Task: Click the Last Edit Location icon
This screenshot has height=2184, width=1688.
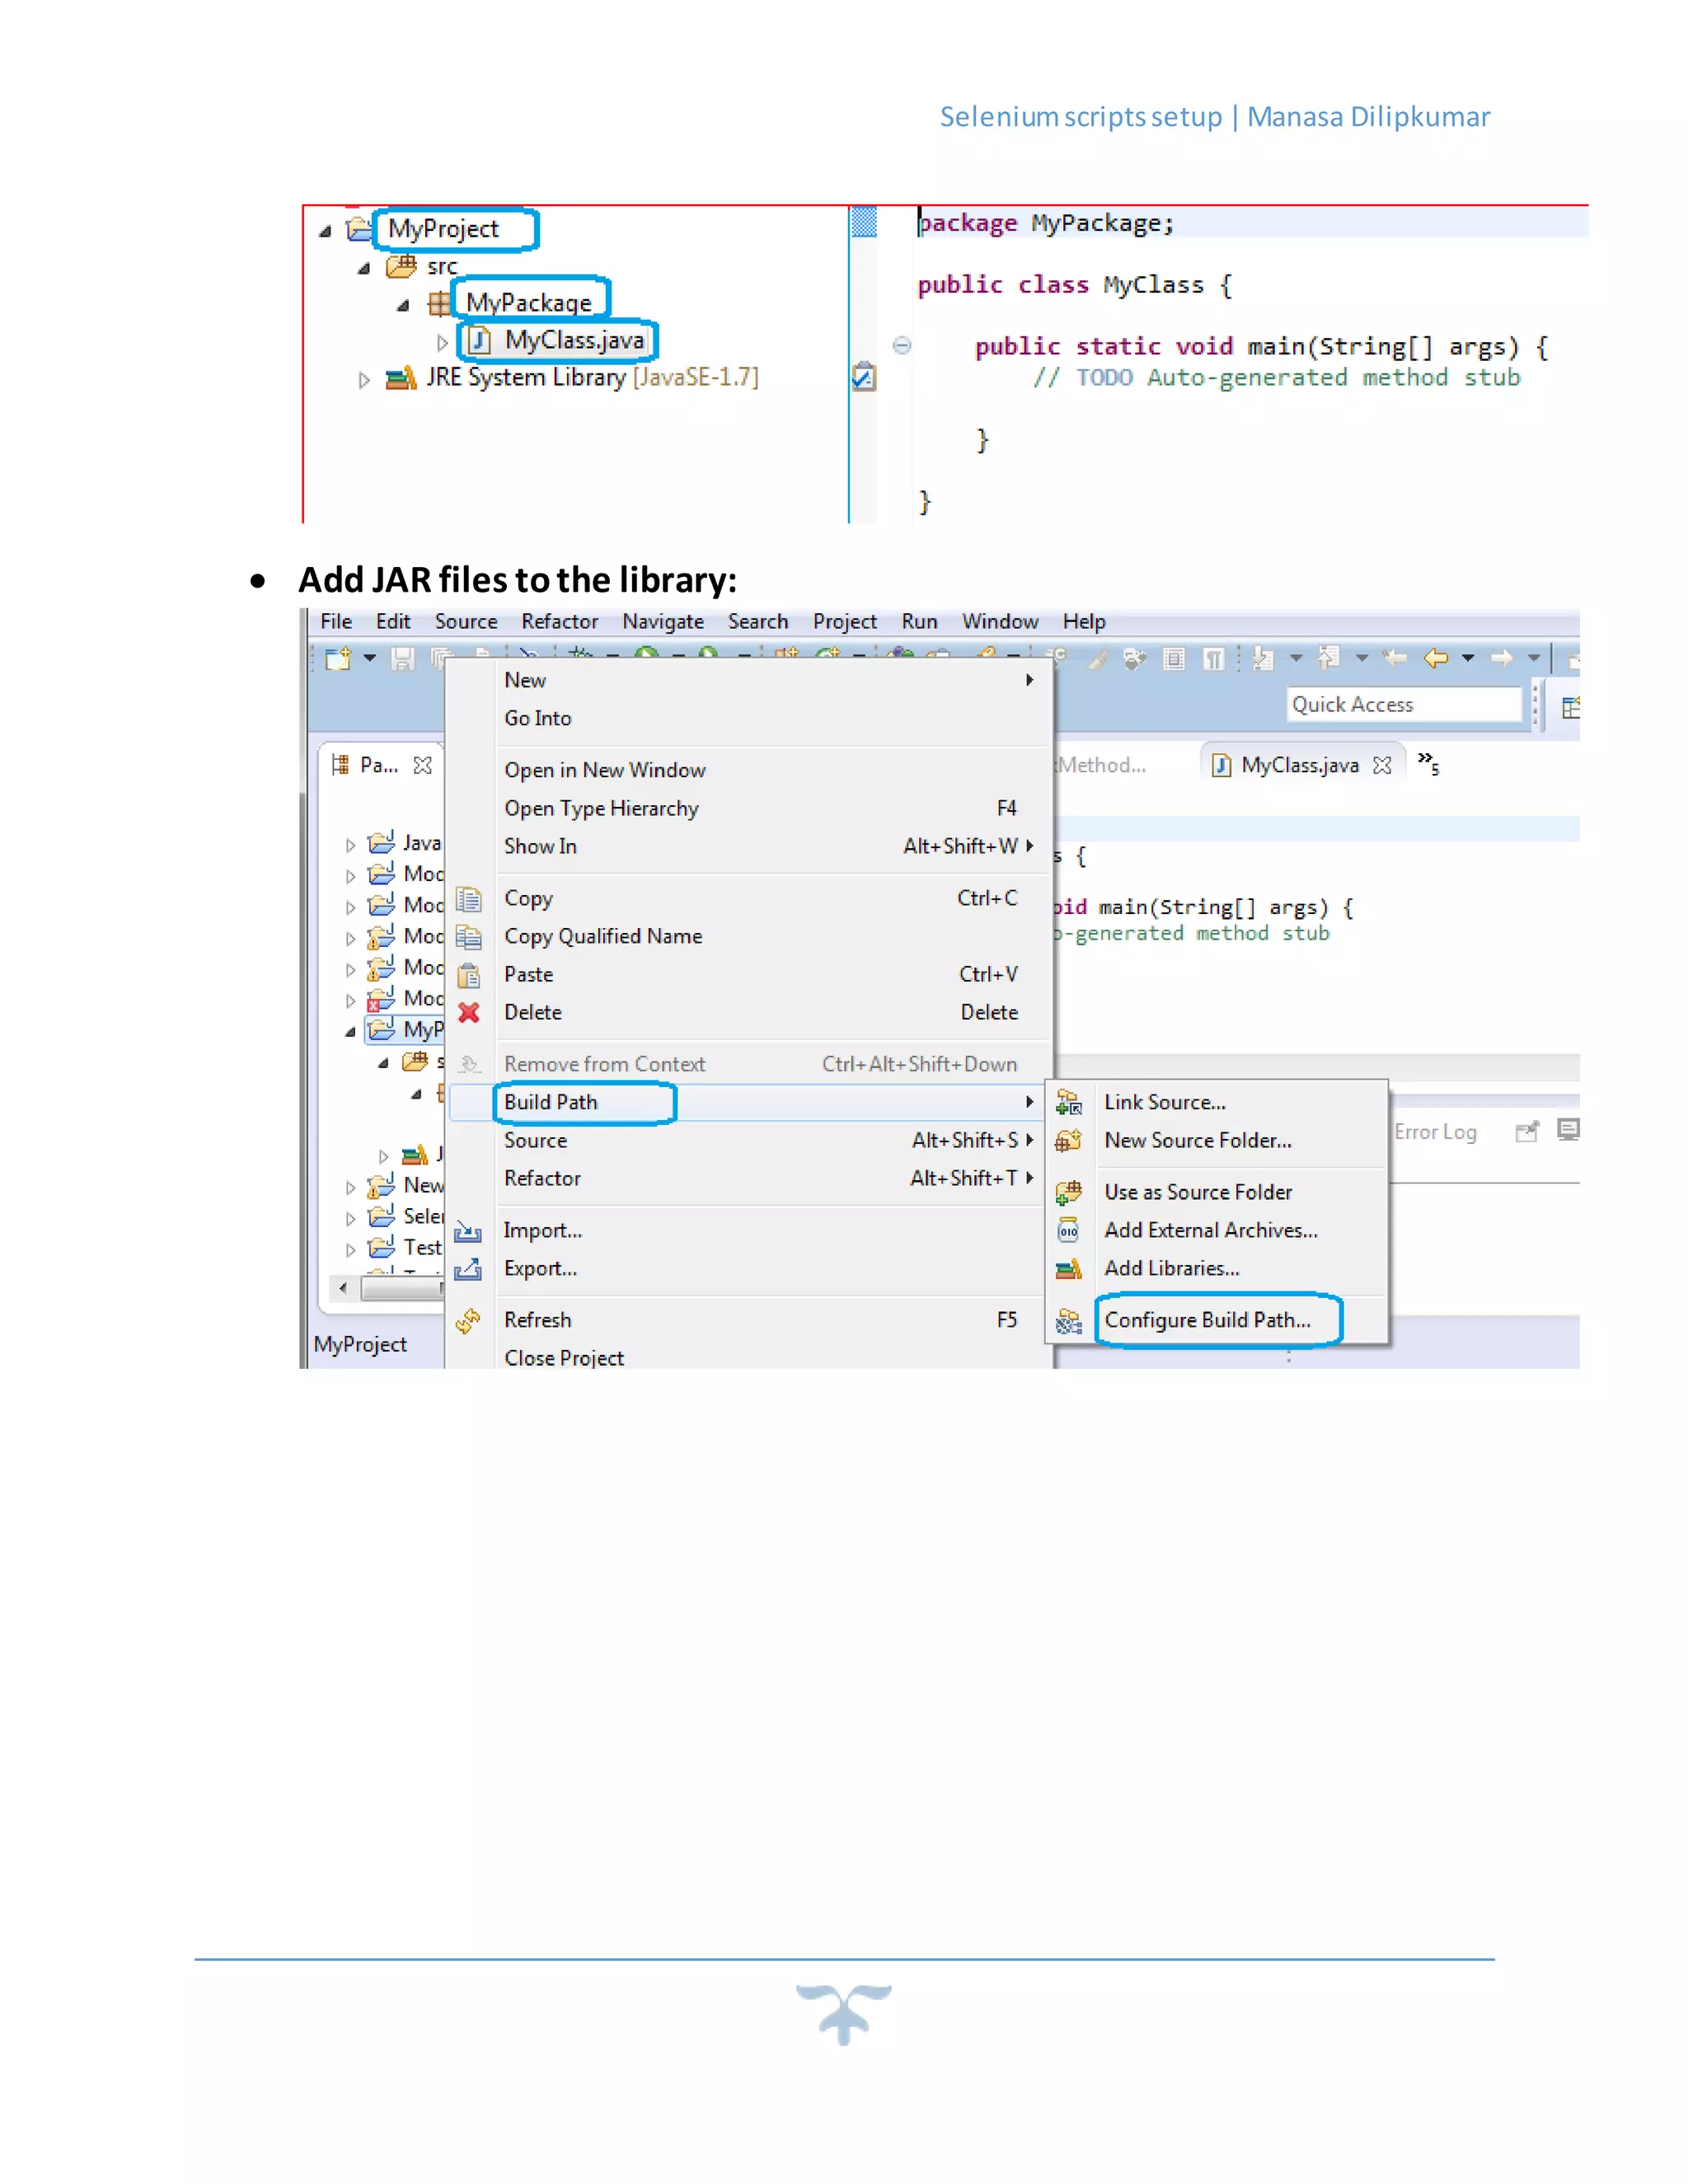Action: tap(1395, 658)
